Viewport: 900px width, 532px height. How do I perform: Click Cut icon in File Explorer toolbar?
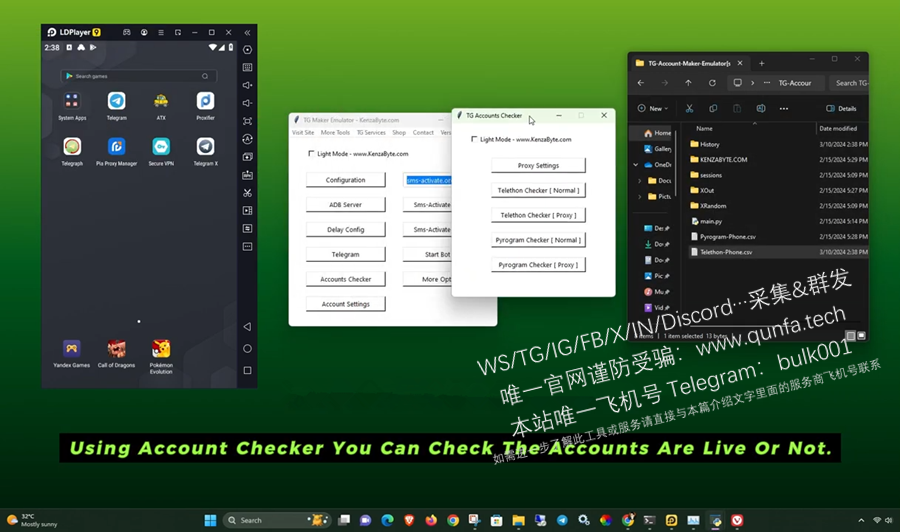(689, 108)
